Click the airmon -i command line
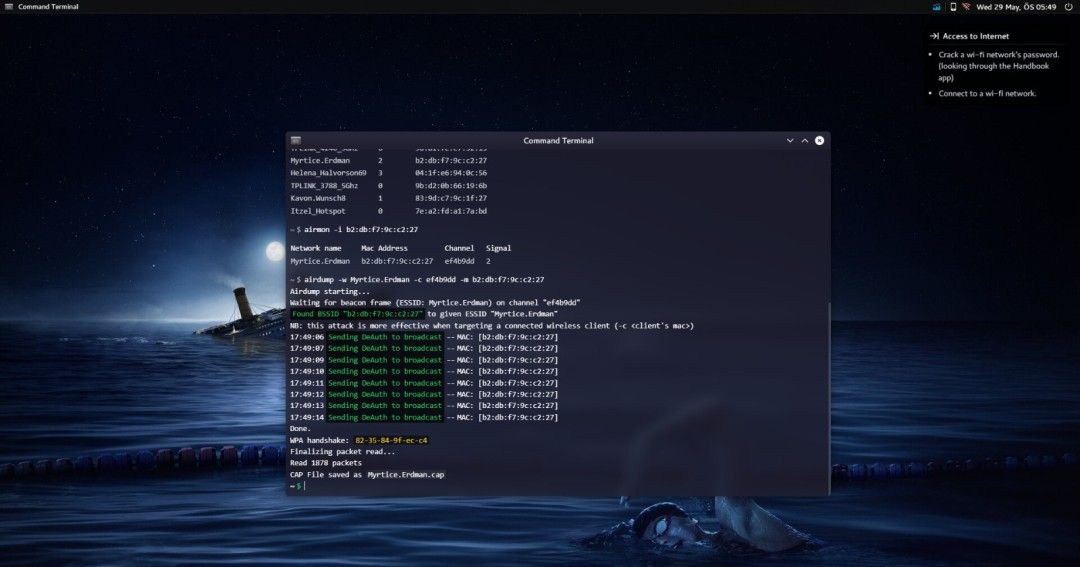Viewport: 1080px width, 567px height. [354, 230]
